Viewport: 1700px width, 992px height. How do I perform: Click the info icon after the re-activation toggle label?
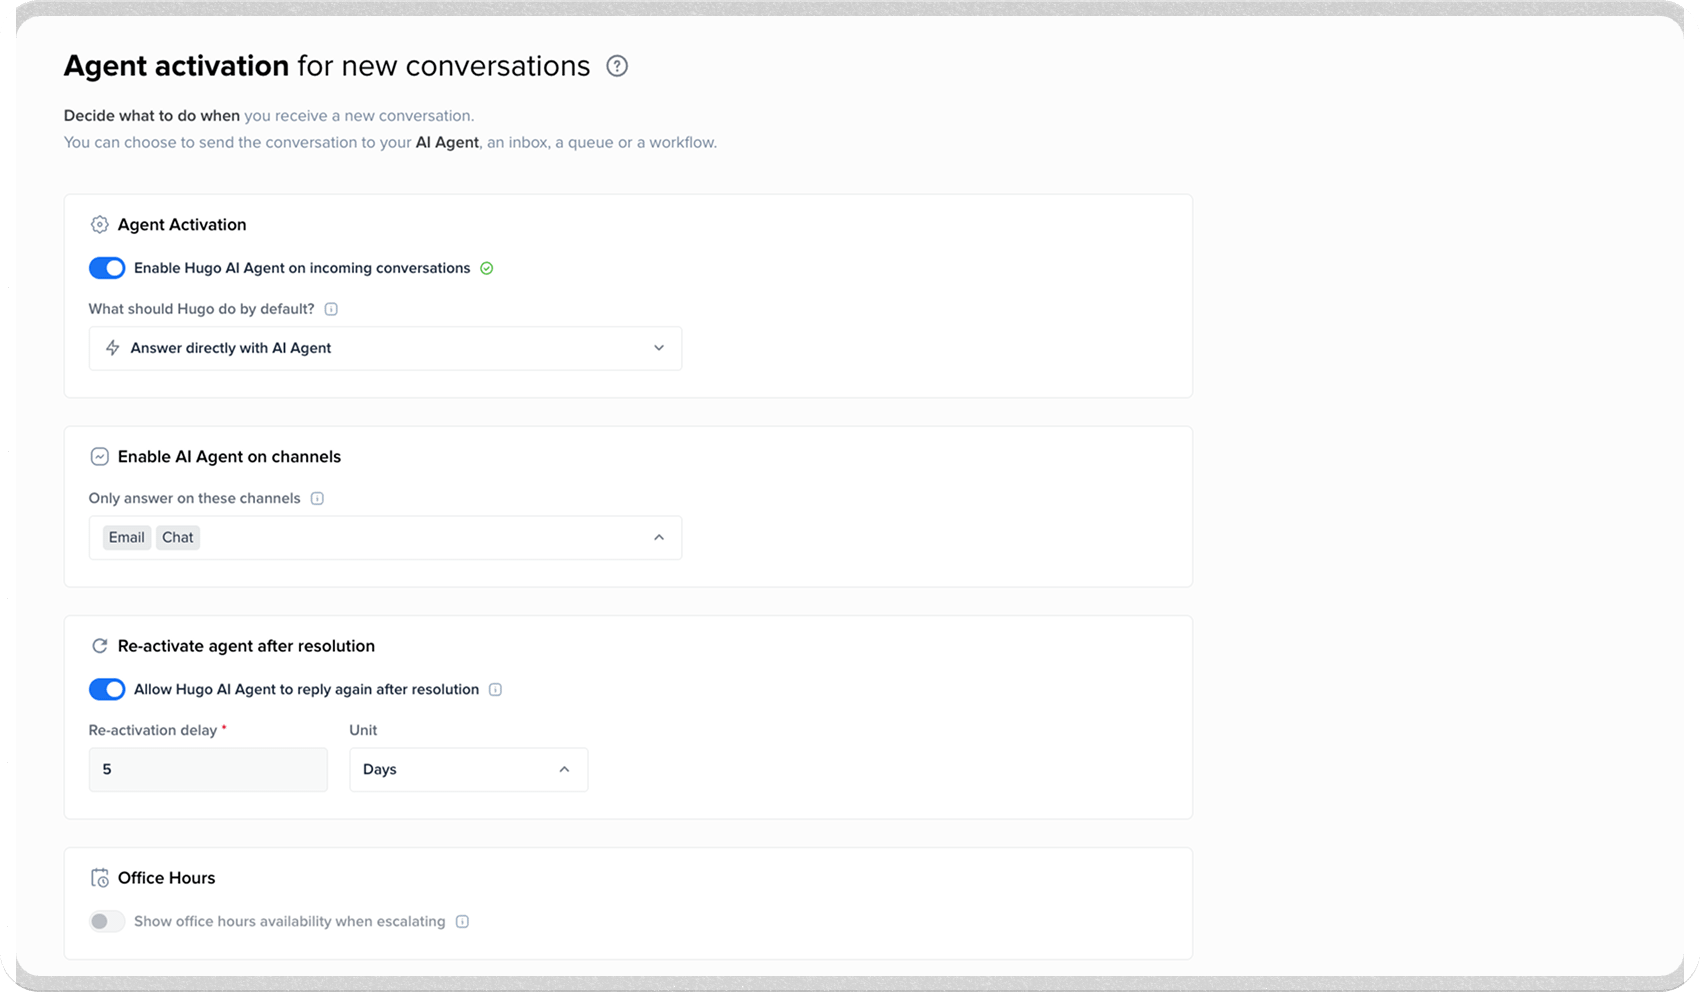[x=496, y=689]
